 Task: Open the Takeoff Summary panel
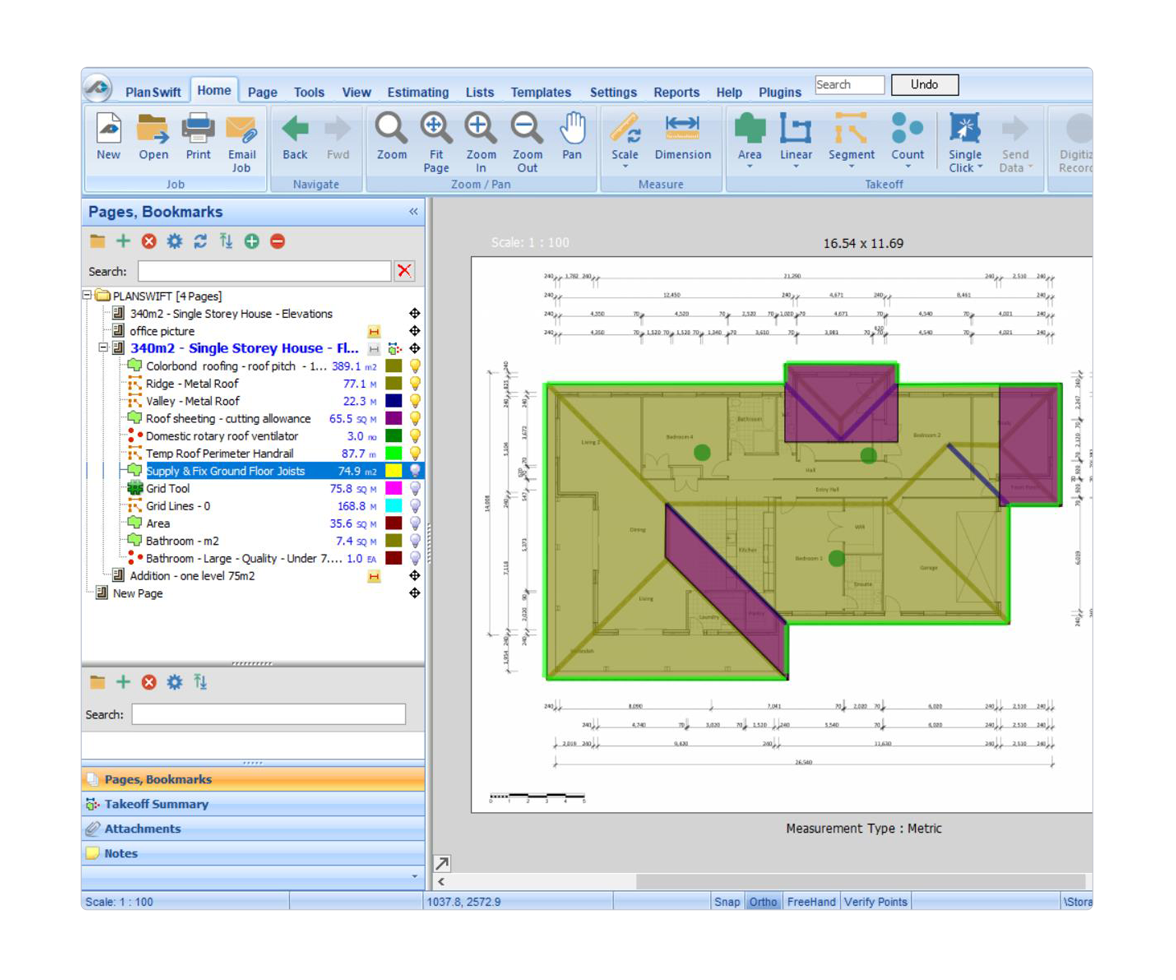coord(254,804)
